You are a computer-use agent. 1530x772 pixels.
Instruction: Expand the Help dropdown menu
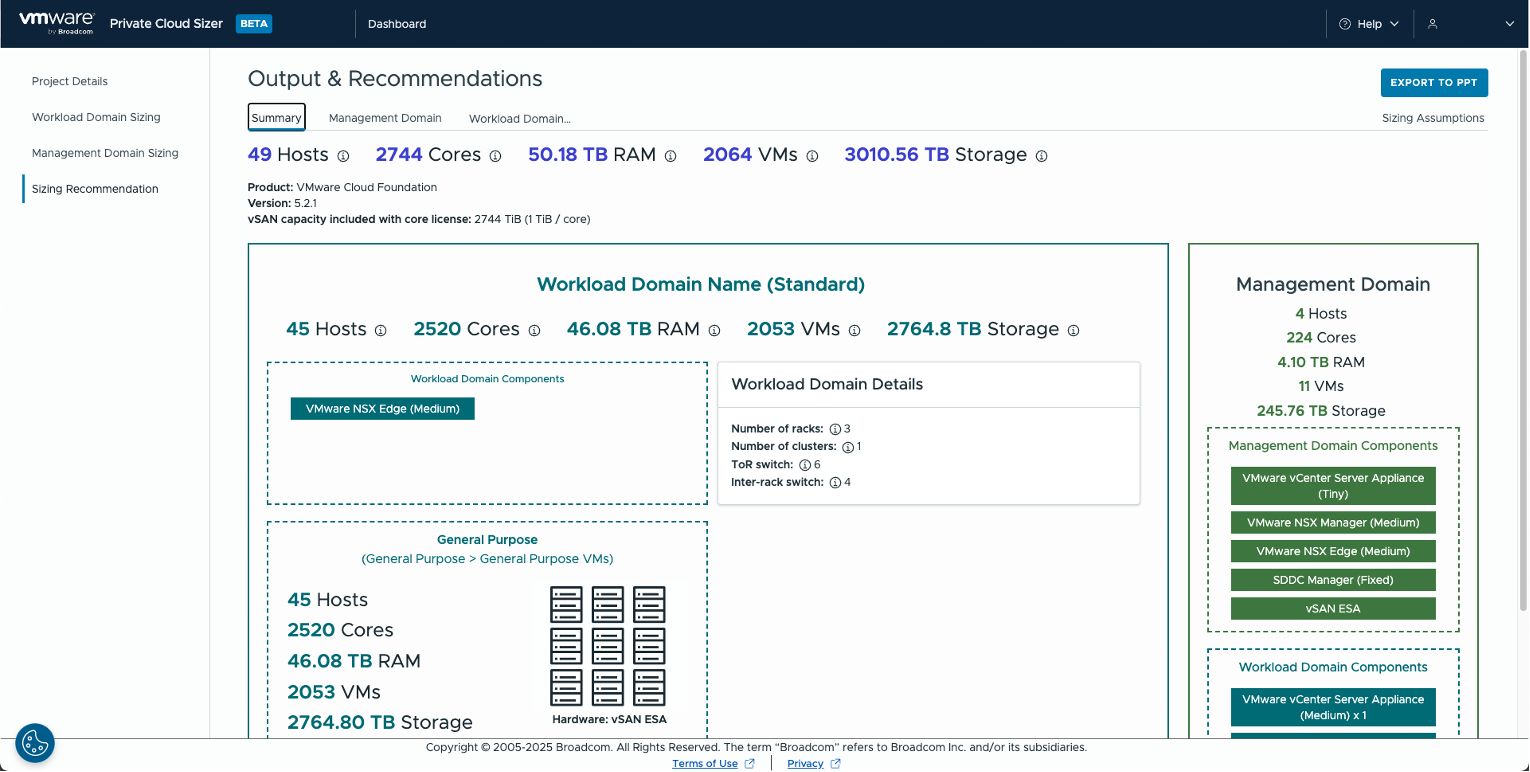pos(1369,24)
